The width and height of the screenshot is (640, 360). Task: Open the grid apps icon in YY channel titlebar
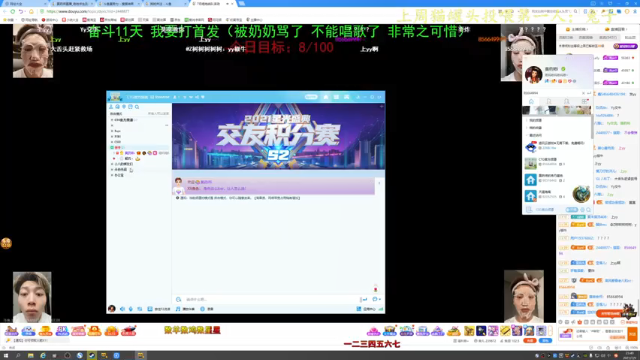(336, 97)
